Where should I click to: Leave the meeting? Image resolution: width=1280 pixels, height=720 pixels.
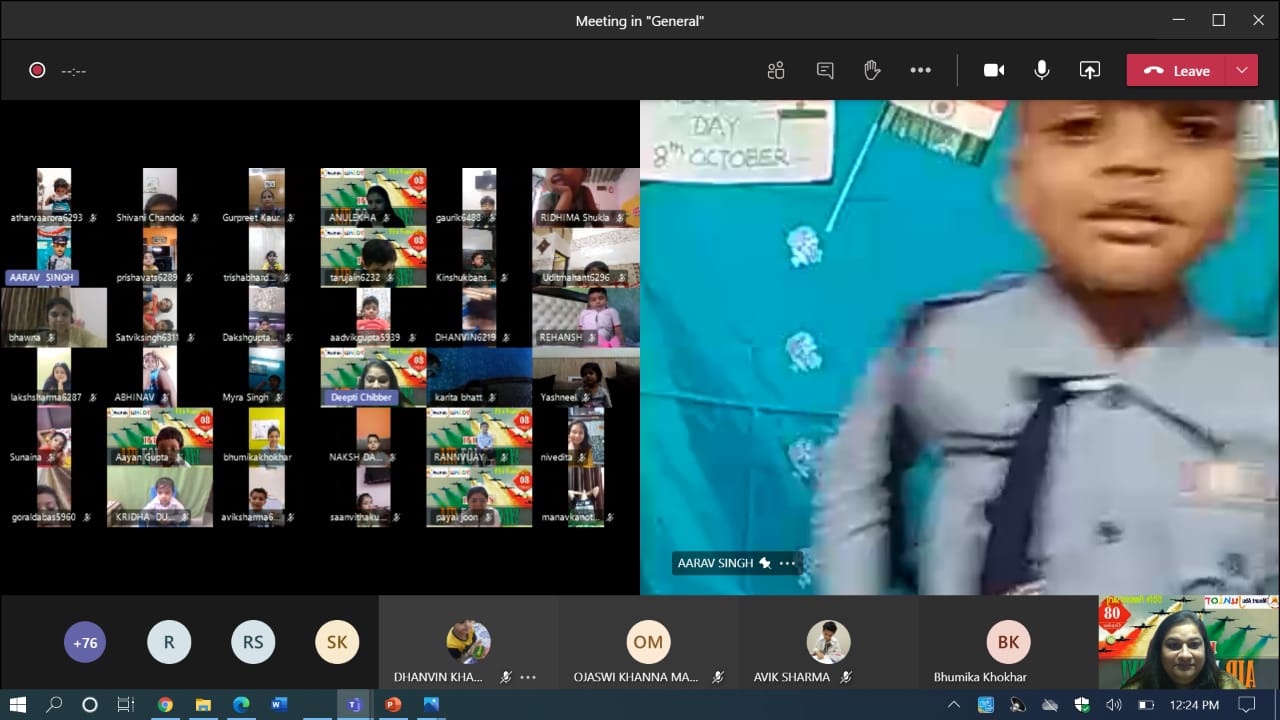pyautogui.click(x=1177, y=70)
